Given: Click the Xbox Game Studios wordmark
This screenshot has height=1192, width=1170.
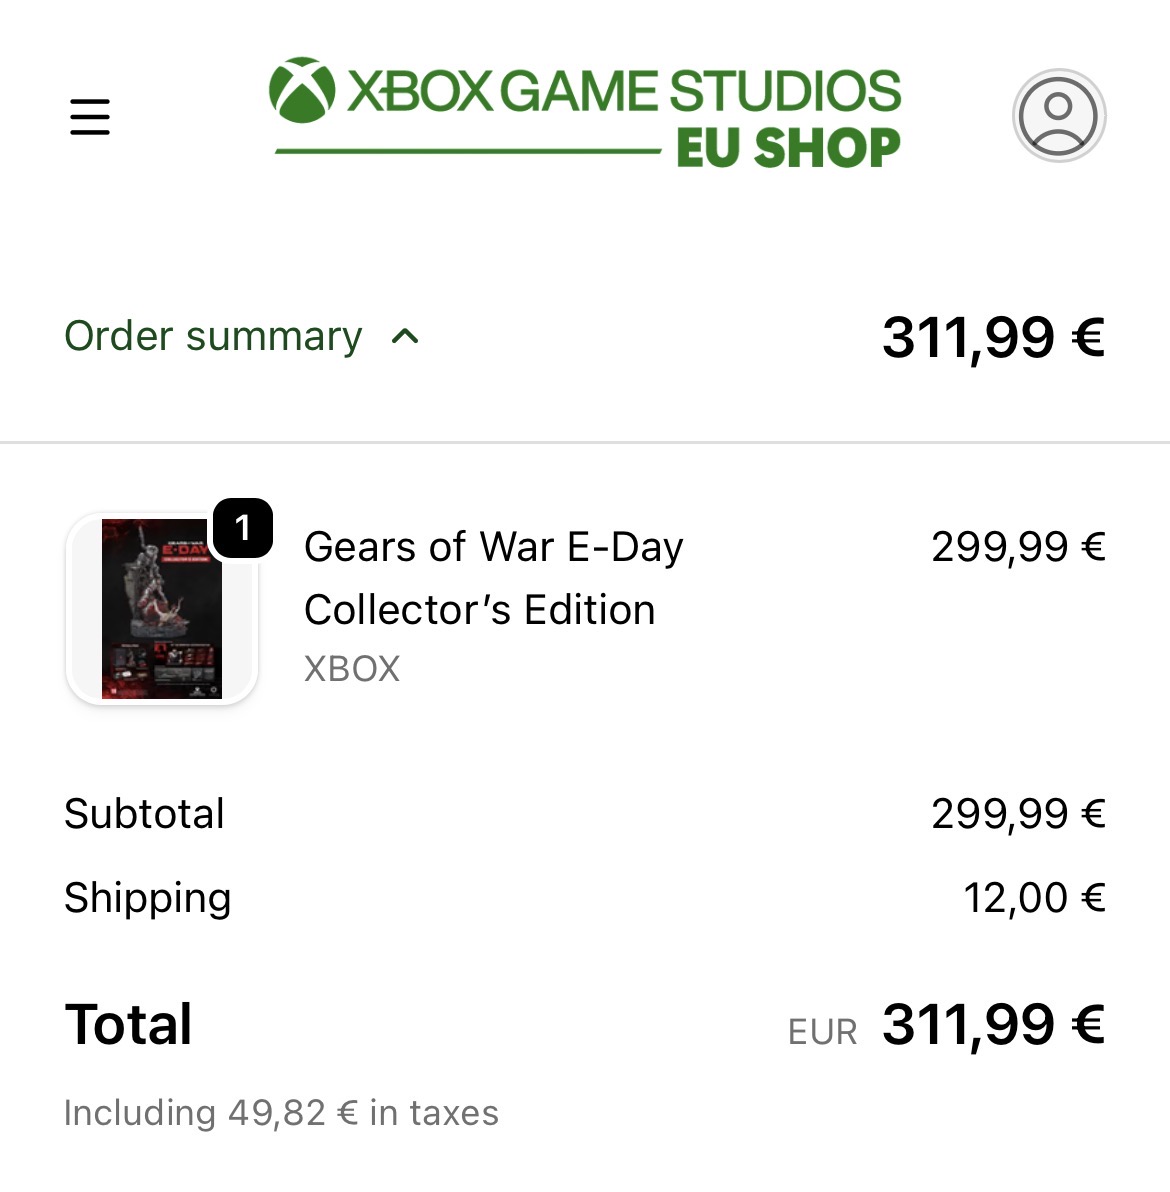Looking at the screenshot, I should 624,91.
